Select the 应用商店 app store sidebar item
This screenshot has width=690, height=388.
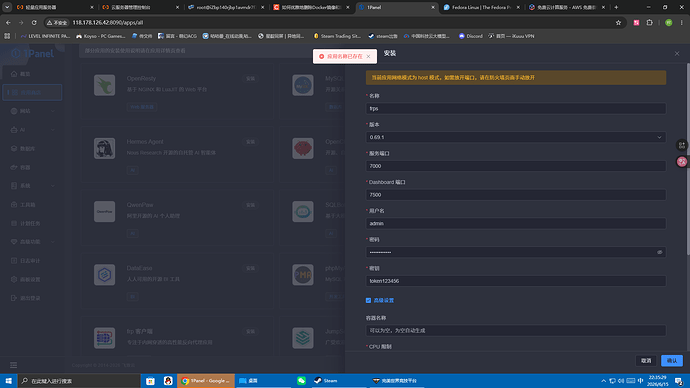tap(32, 92)
